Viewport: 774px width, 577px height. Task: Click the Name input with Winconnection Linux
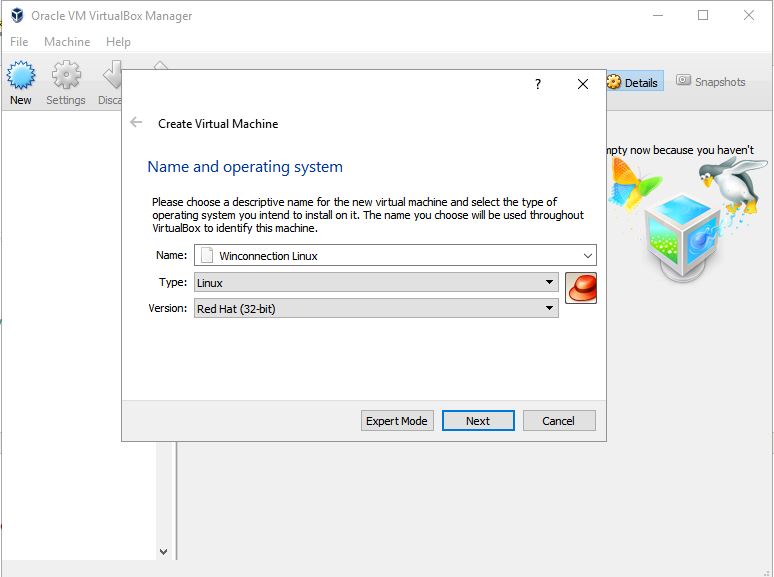pos(395,255)
